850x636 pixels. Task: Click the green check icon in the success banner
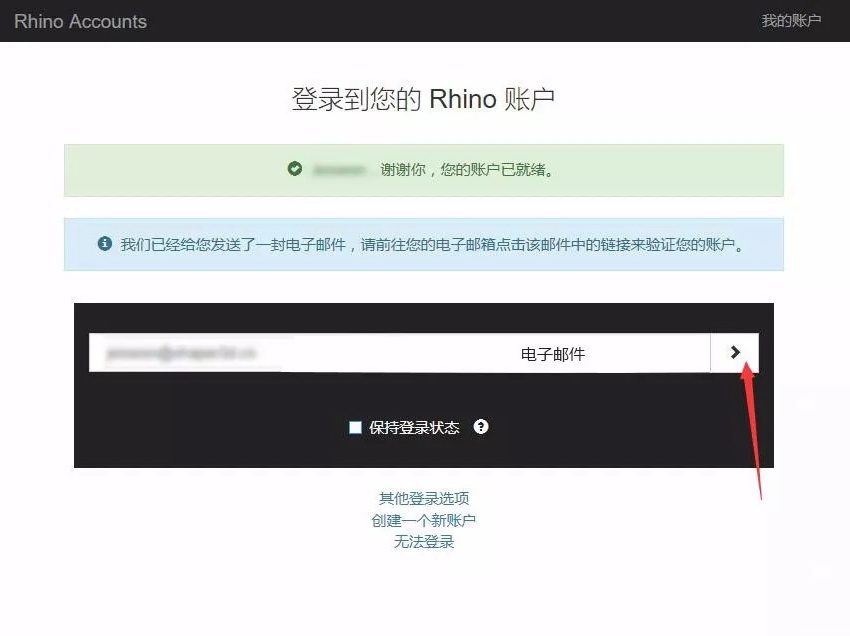pyautogui.click(x=294, y=169)
